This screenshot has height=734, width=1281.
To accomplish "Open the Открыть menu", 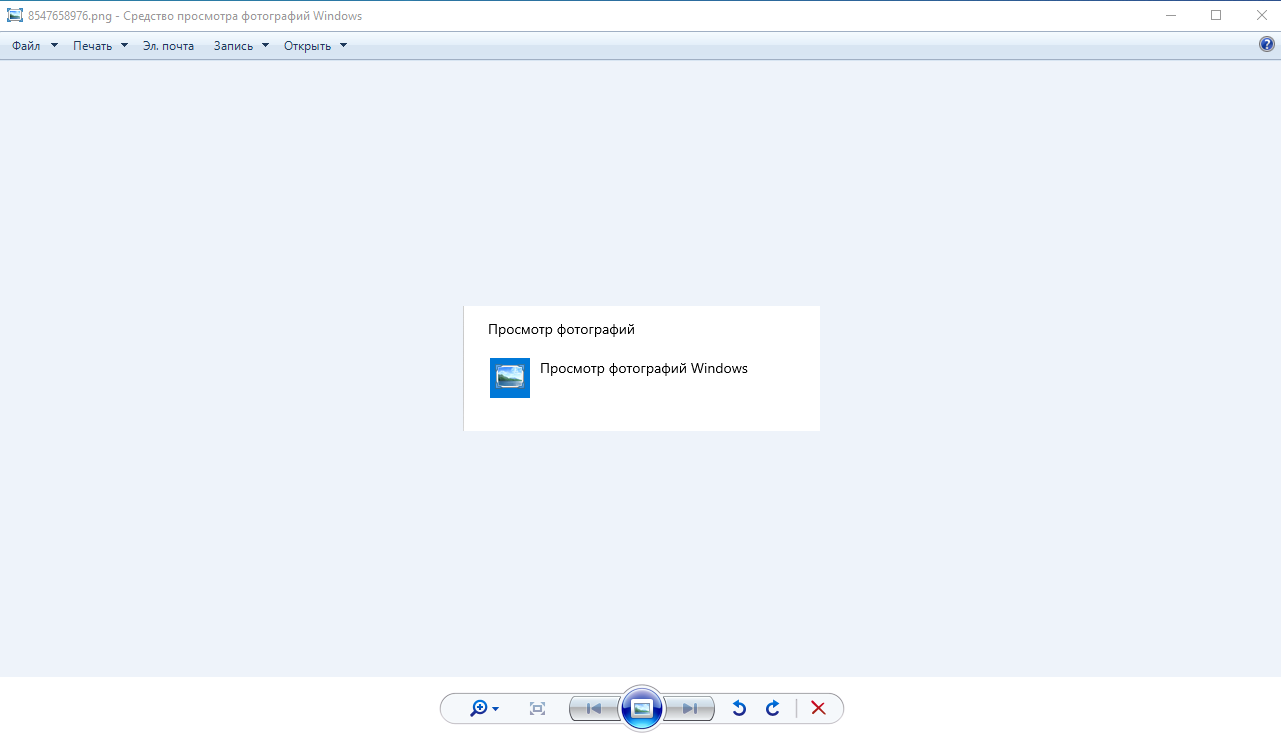I will [x=307, y=46].
